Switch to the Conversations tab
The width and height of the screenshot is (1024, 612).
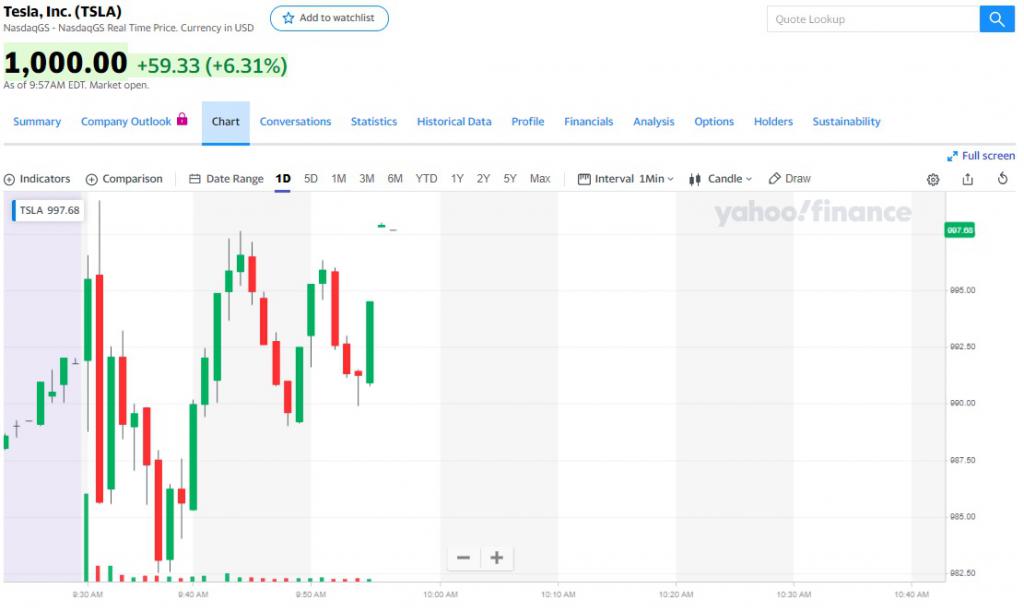(295, 121)
